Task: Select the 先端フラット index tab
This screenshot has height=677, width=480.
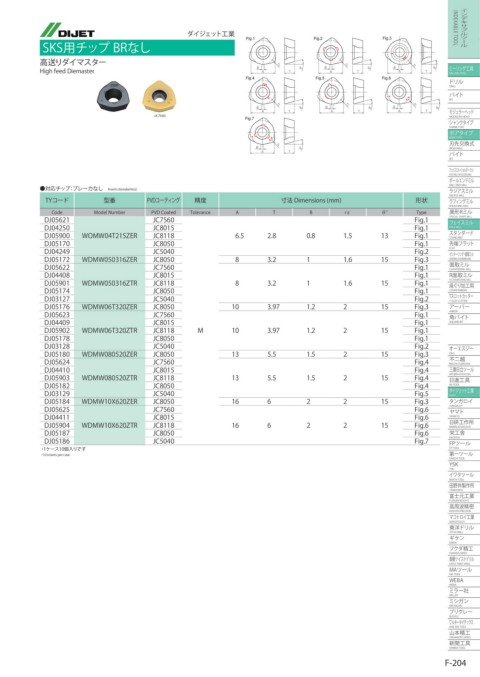Action: (x=464, y=245)
